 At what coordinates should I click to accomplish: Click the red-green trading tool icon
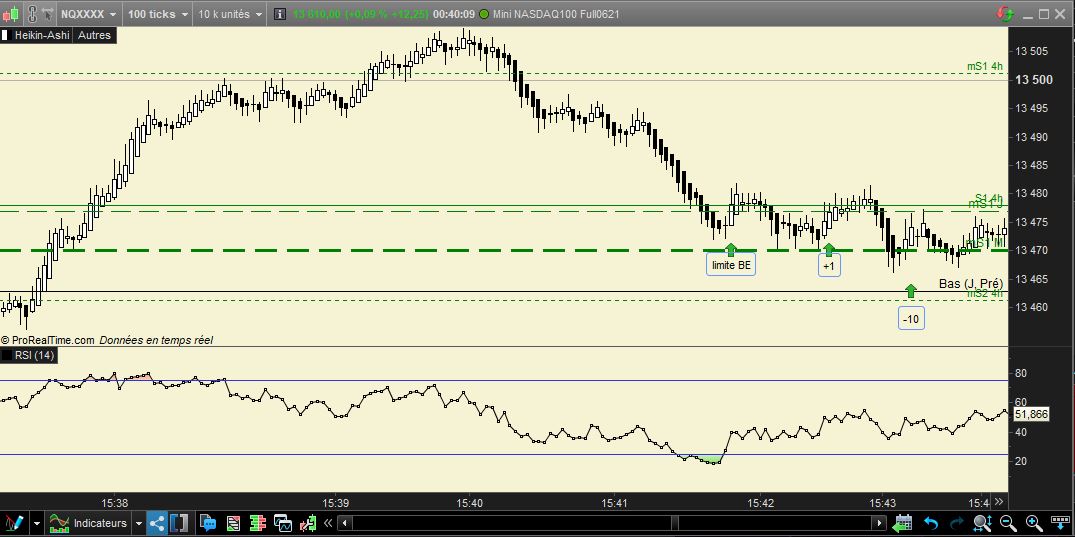click(x=309, y=524)
